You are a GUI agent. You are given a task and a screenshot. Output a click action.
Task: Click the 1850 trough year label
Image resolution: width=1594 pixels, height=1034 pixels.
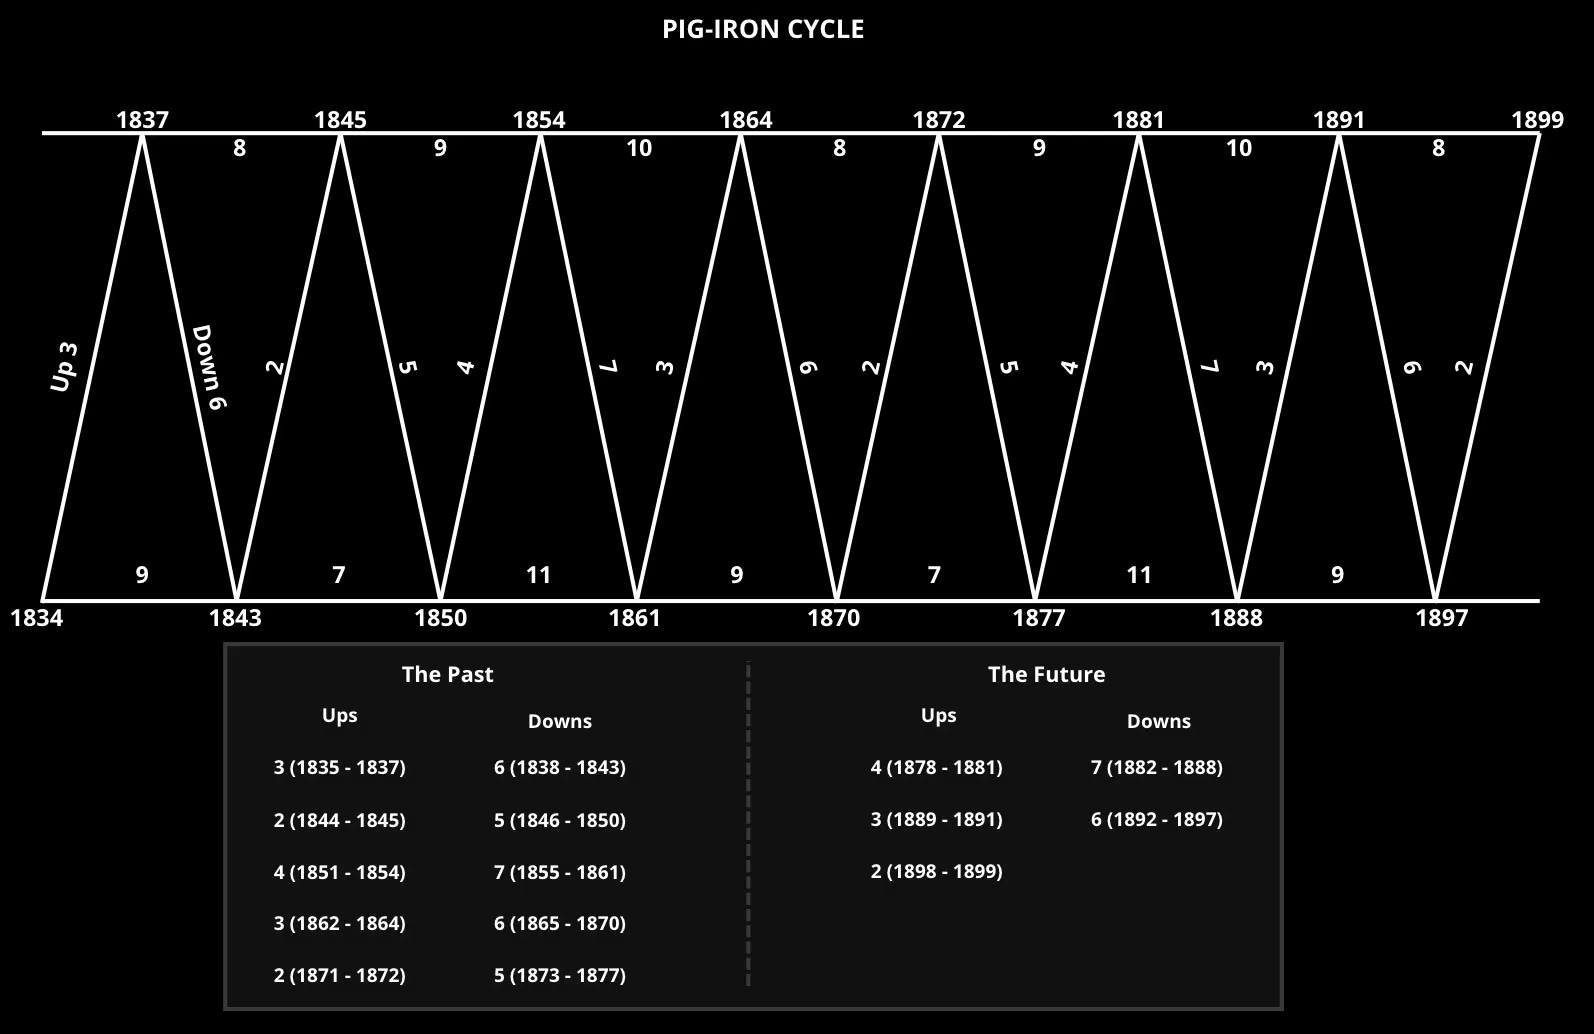pos(441,618)
